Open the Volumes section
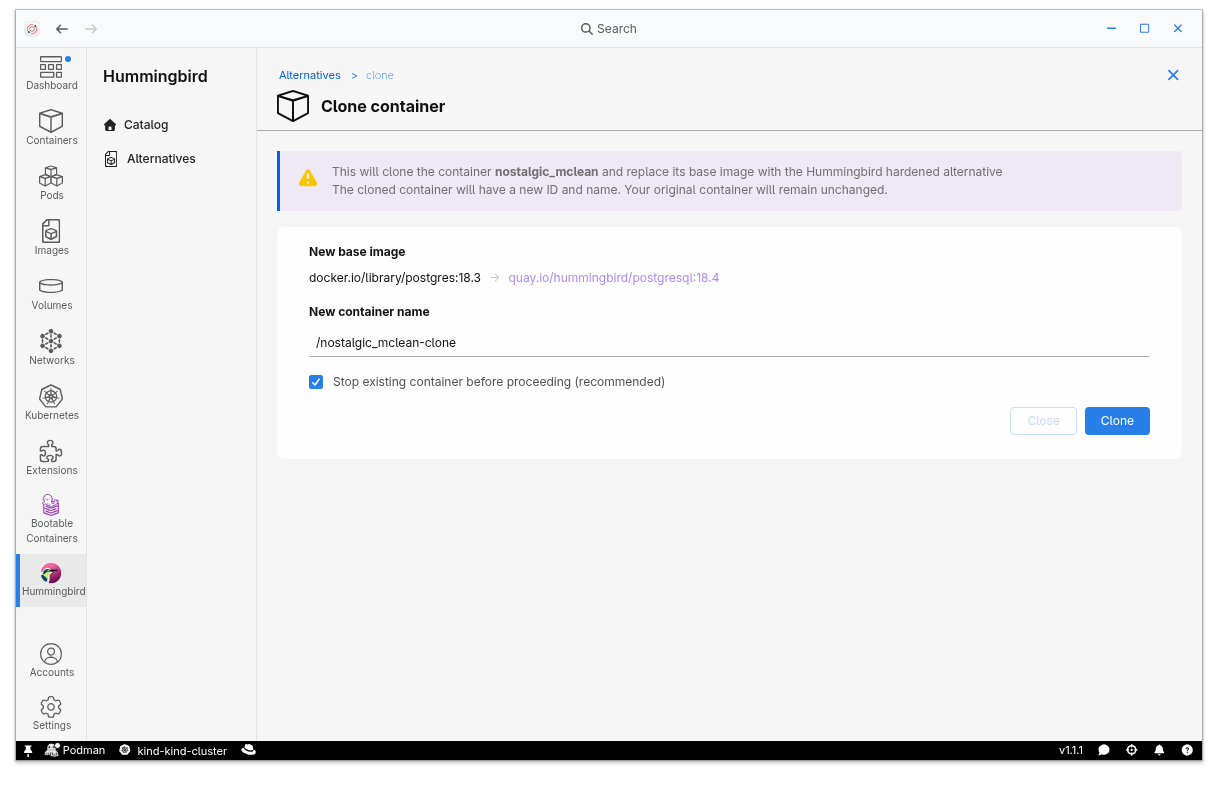The image size is (1218, 792). coord(51,293)
